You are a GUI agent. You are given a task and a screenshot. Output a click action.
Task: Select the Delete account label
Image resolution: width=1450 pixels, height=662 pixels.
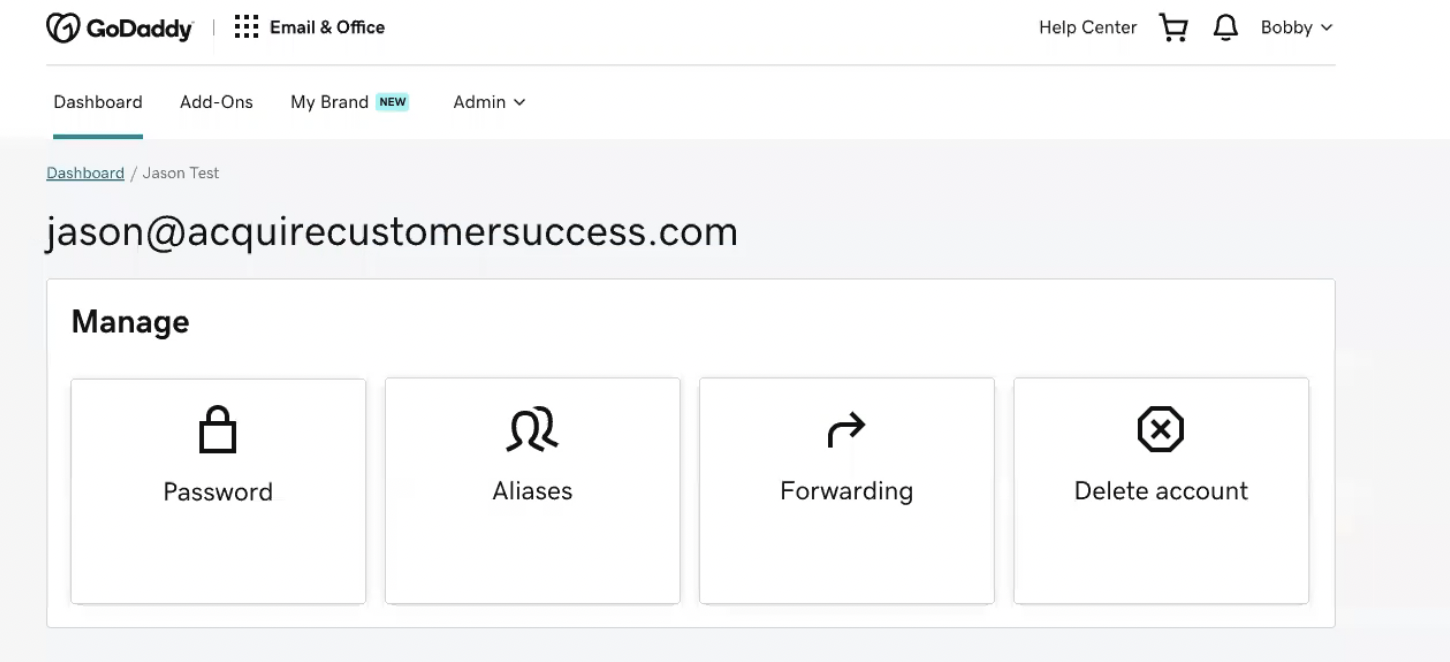pyautogui.click(x=1161, y=491)
